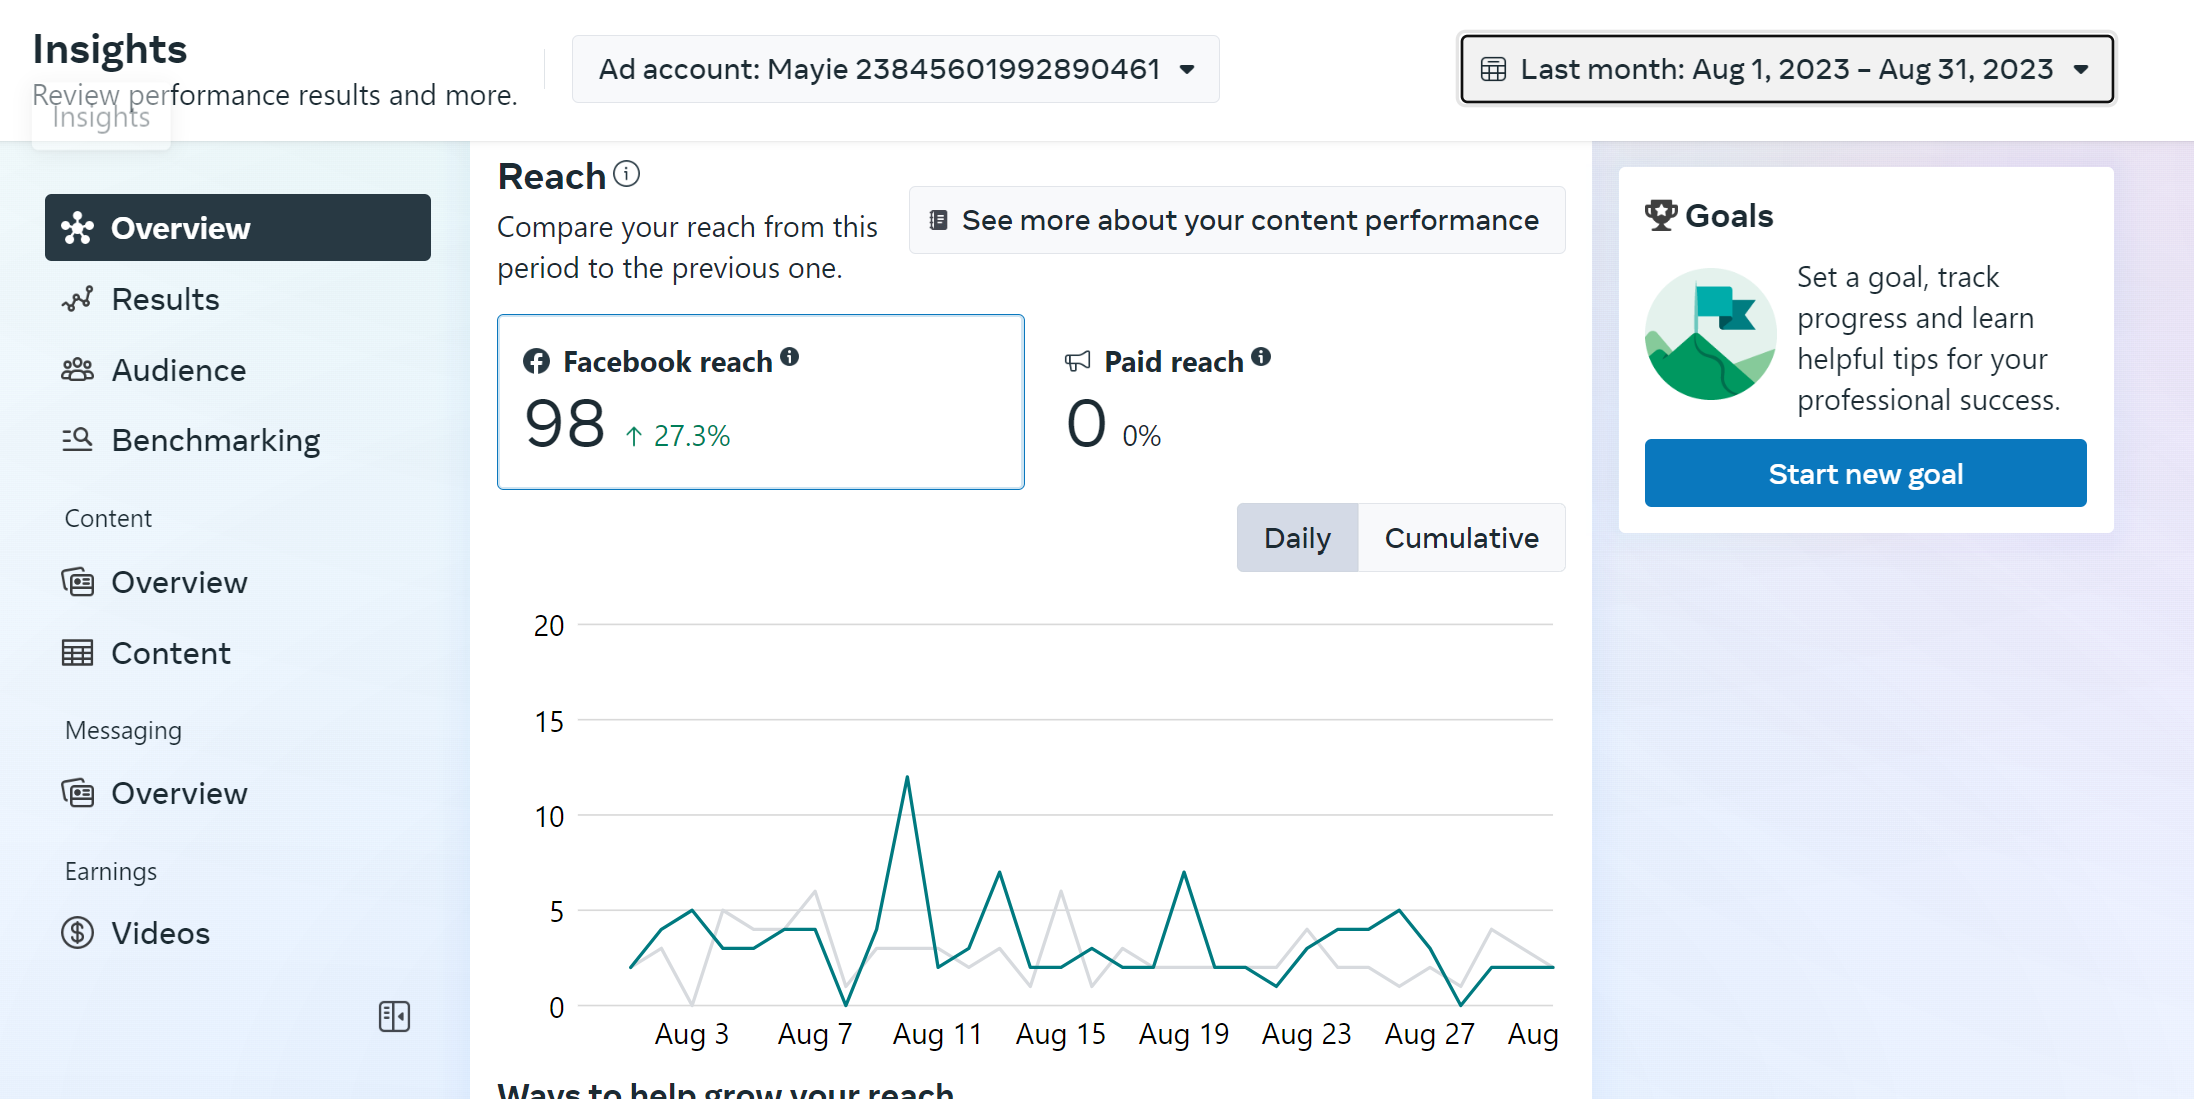Image resolution: width=2194 pixels, height=1100 pixels.
Task: Click the Paid reach info icon
Action: tap(1261, 357)
